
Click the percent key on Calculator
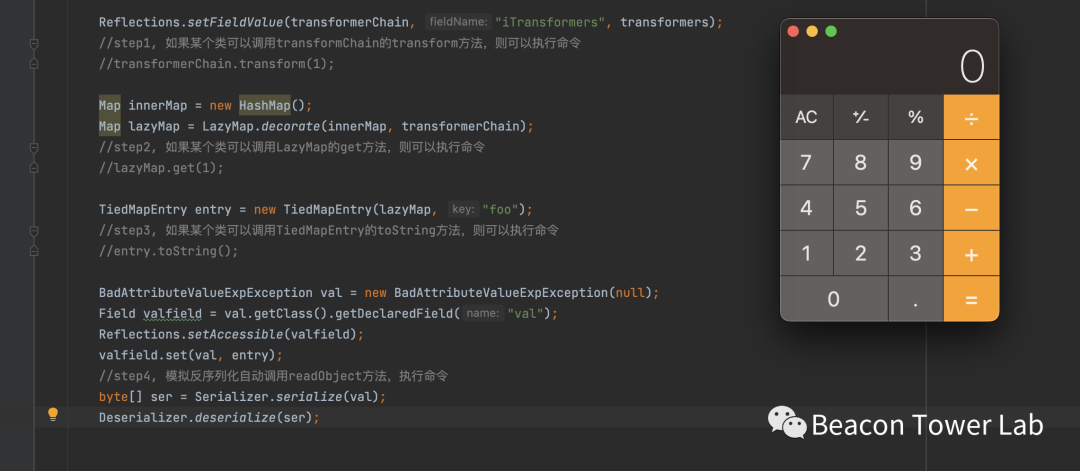[x=915, y=117]
